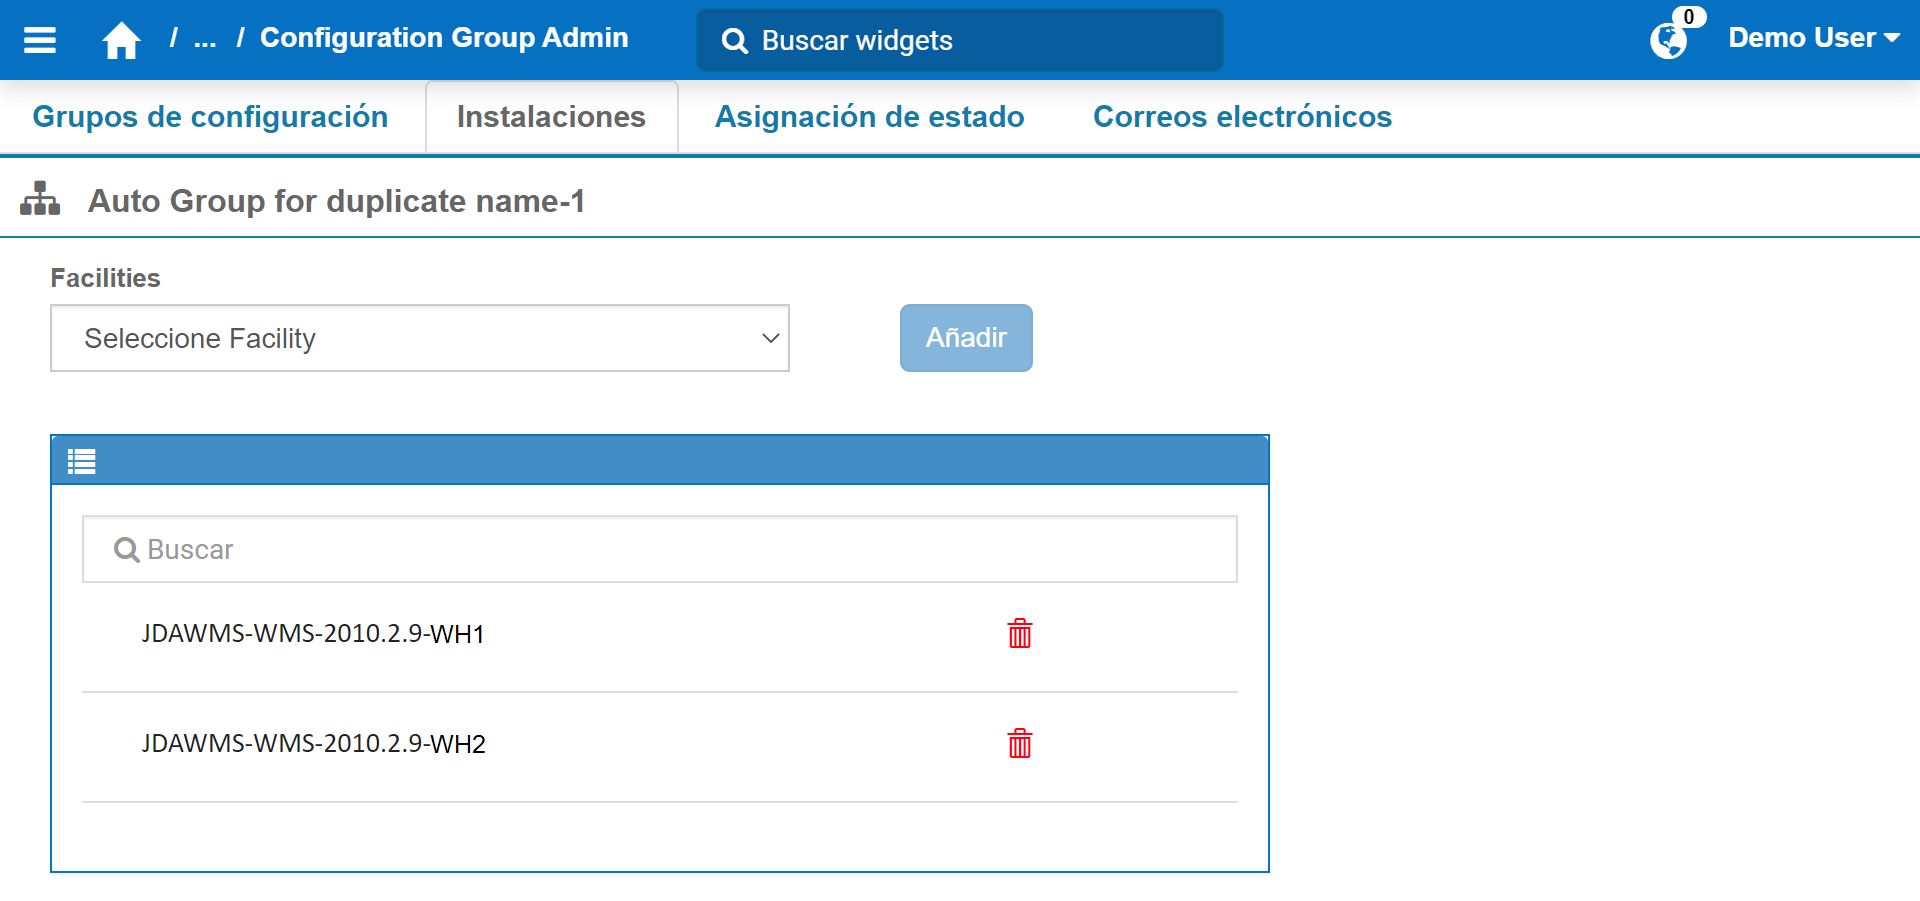
Task: Delete the JDAWMS-WMS-2010.2.9-WH1 facility
Action: coord(1019,634)
